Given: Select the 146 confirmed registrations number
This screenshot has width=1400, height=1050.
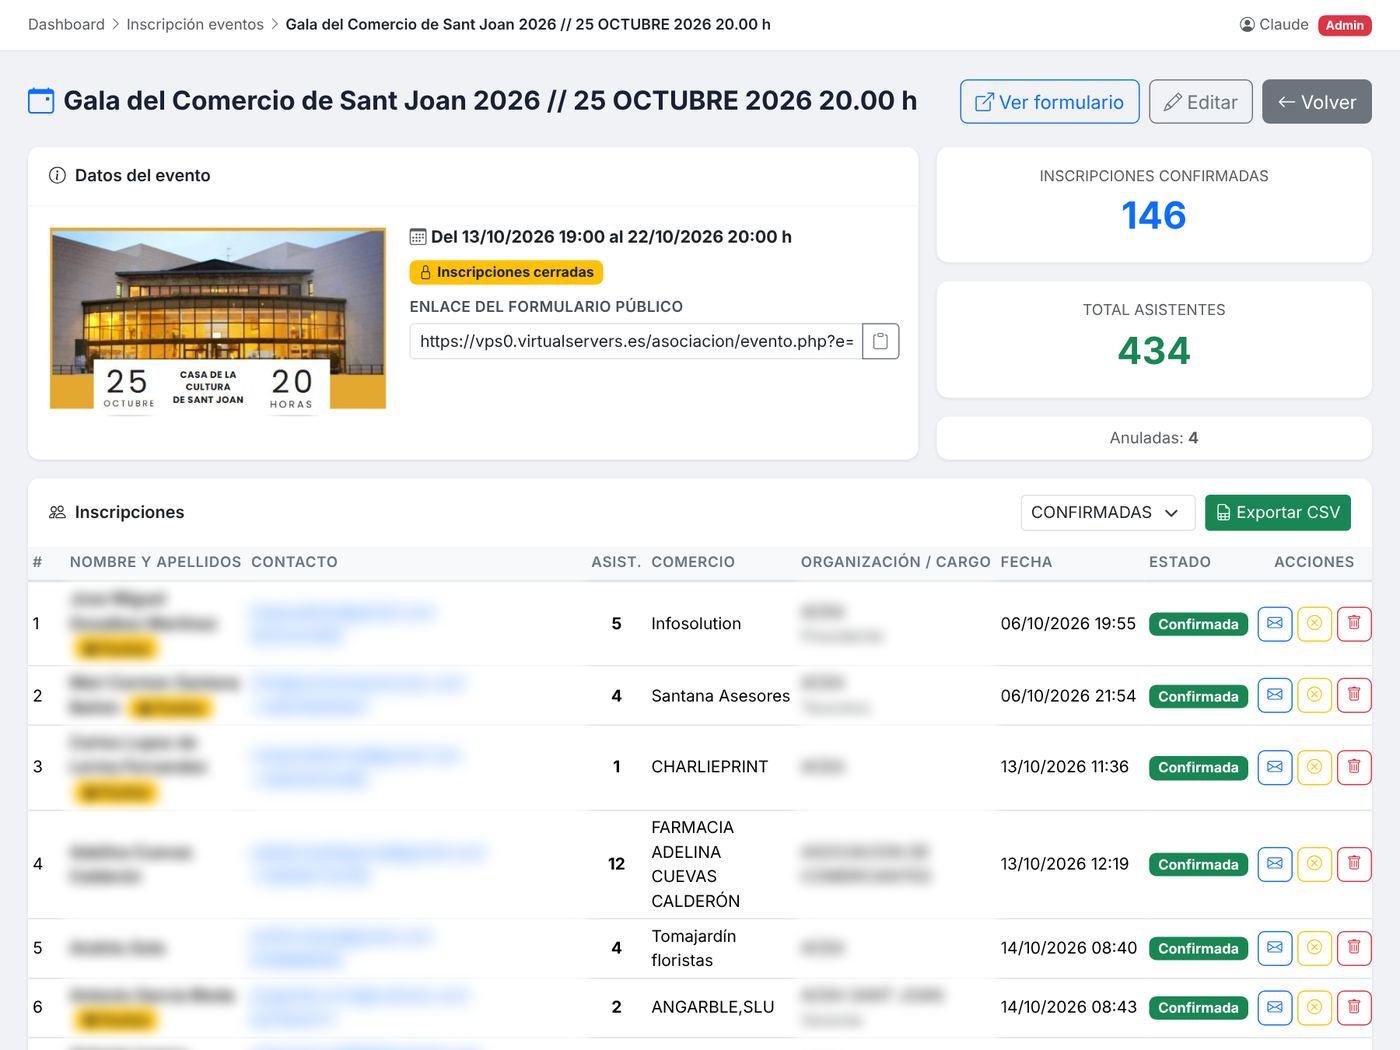Looking at the screenshot, I should pyautogui.click(x=1154, y=216).
